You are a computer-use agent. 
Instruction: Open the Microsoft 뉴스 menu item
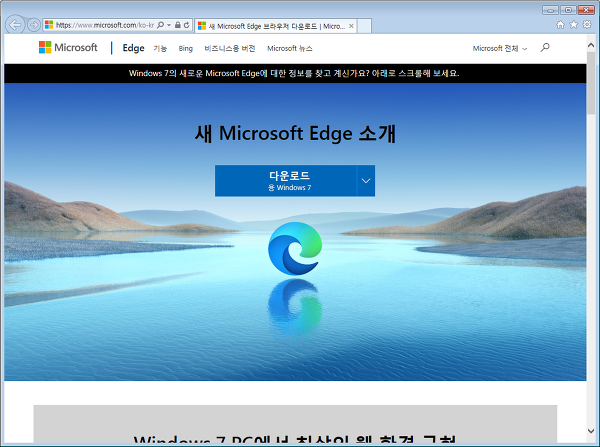[x=290, y=48]
